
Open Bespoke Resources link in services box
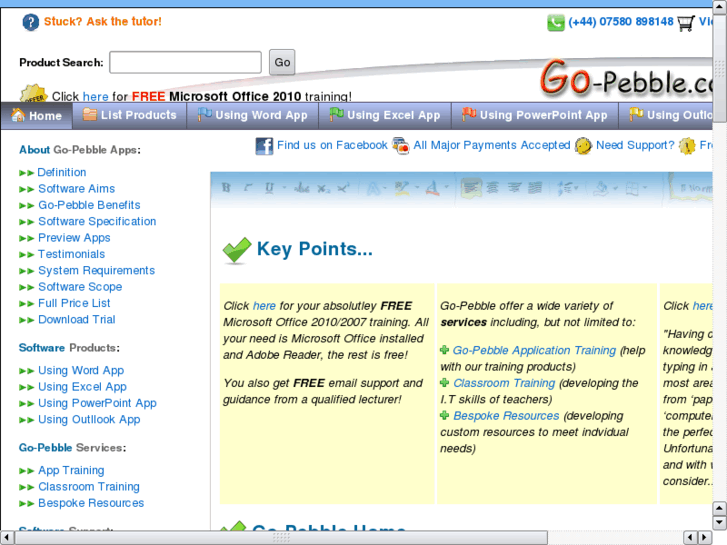(506, 416)
